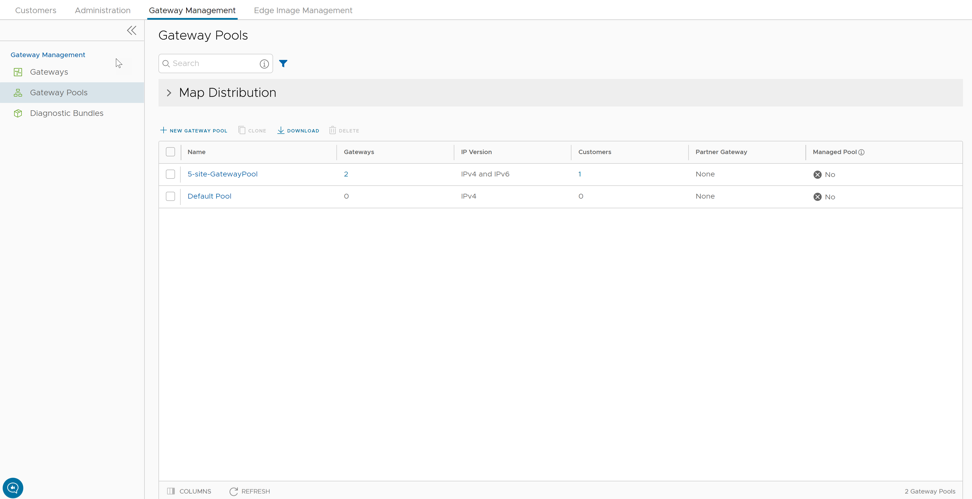Click the Managed Pool info icon

tap(862, 153)
